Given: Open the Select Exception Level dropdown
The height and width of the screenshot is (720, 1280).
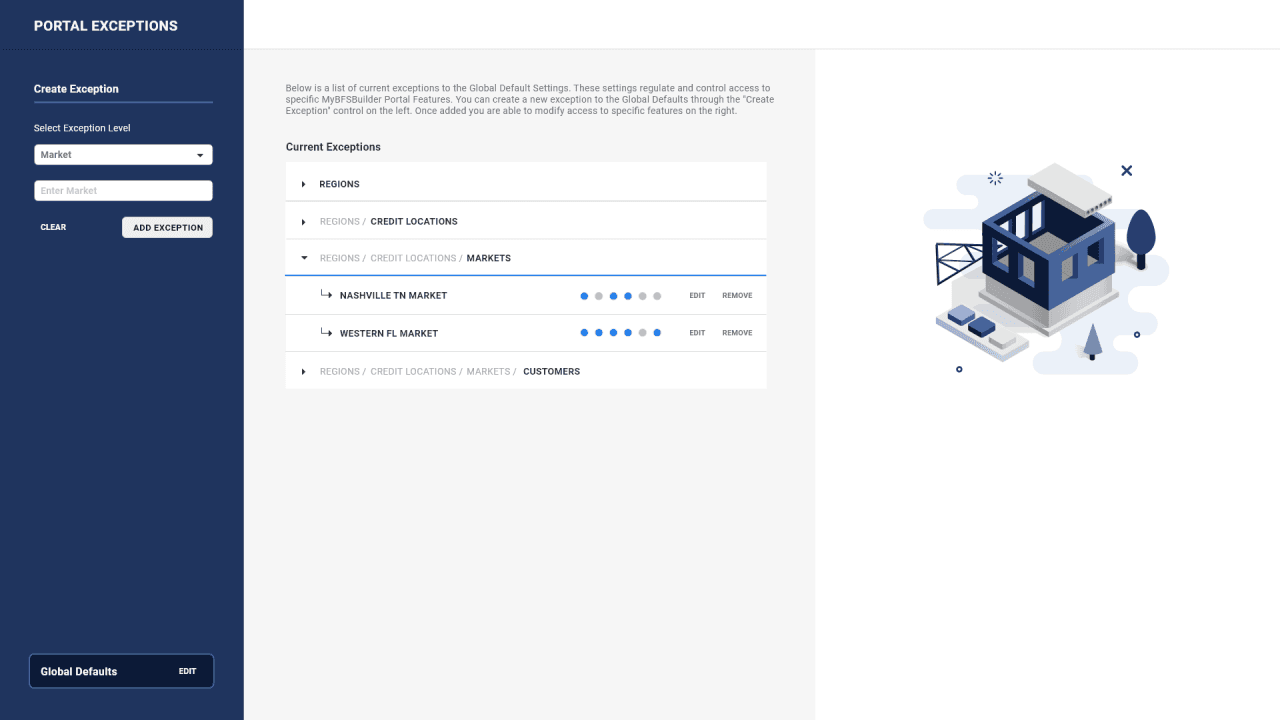Looking at the screenshot, I should tap(123, 155).
